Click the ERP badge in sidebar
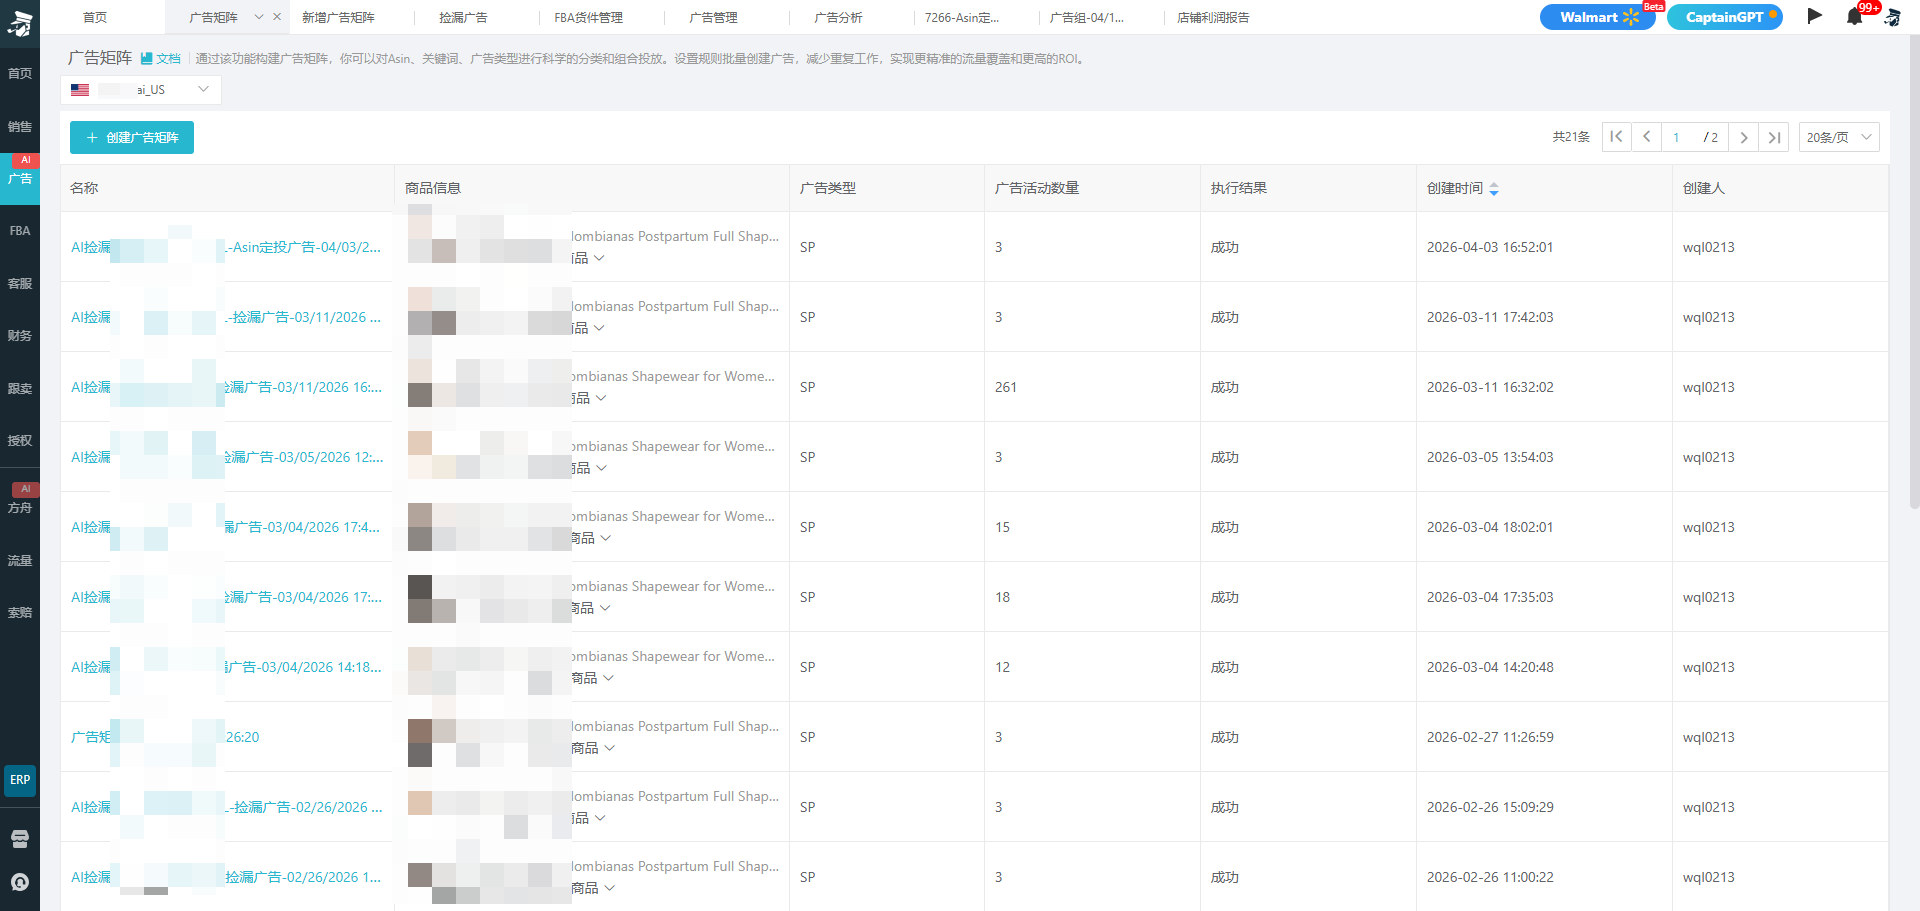Image resolution: width=1920 pixels, height=911 pixels. pyautogui.click(x=20, y=780)
